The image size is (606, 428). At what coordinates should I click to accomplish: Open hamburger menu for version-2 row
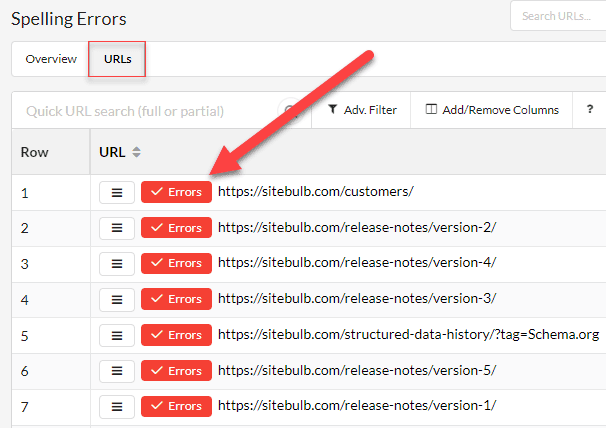click(117, 228)
